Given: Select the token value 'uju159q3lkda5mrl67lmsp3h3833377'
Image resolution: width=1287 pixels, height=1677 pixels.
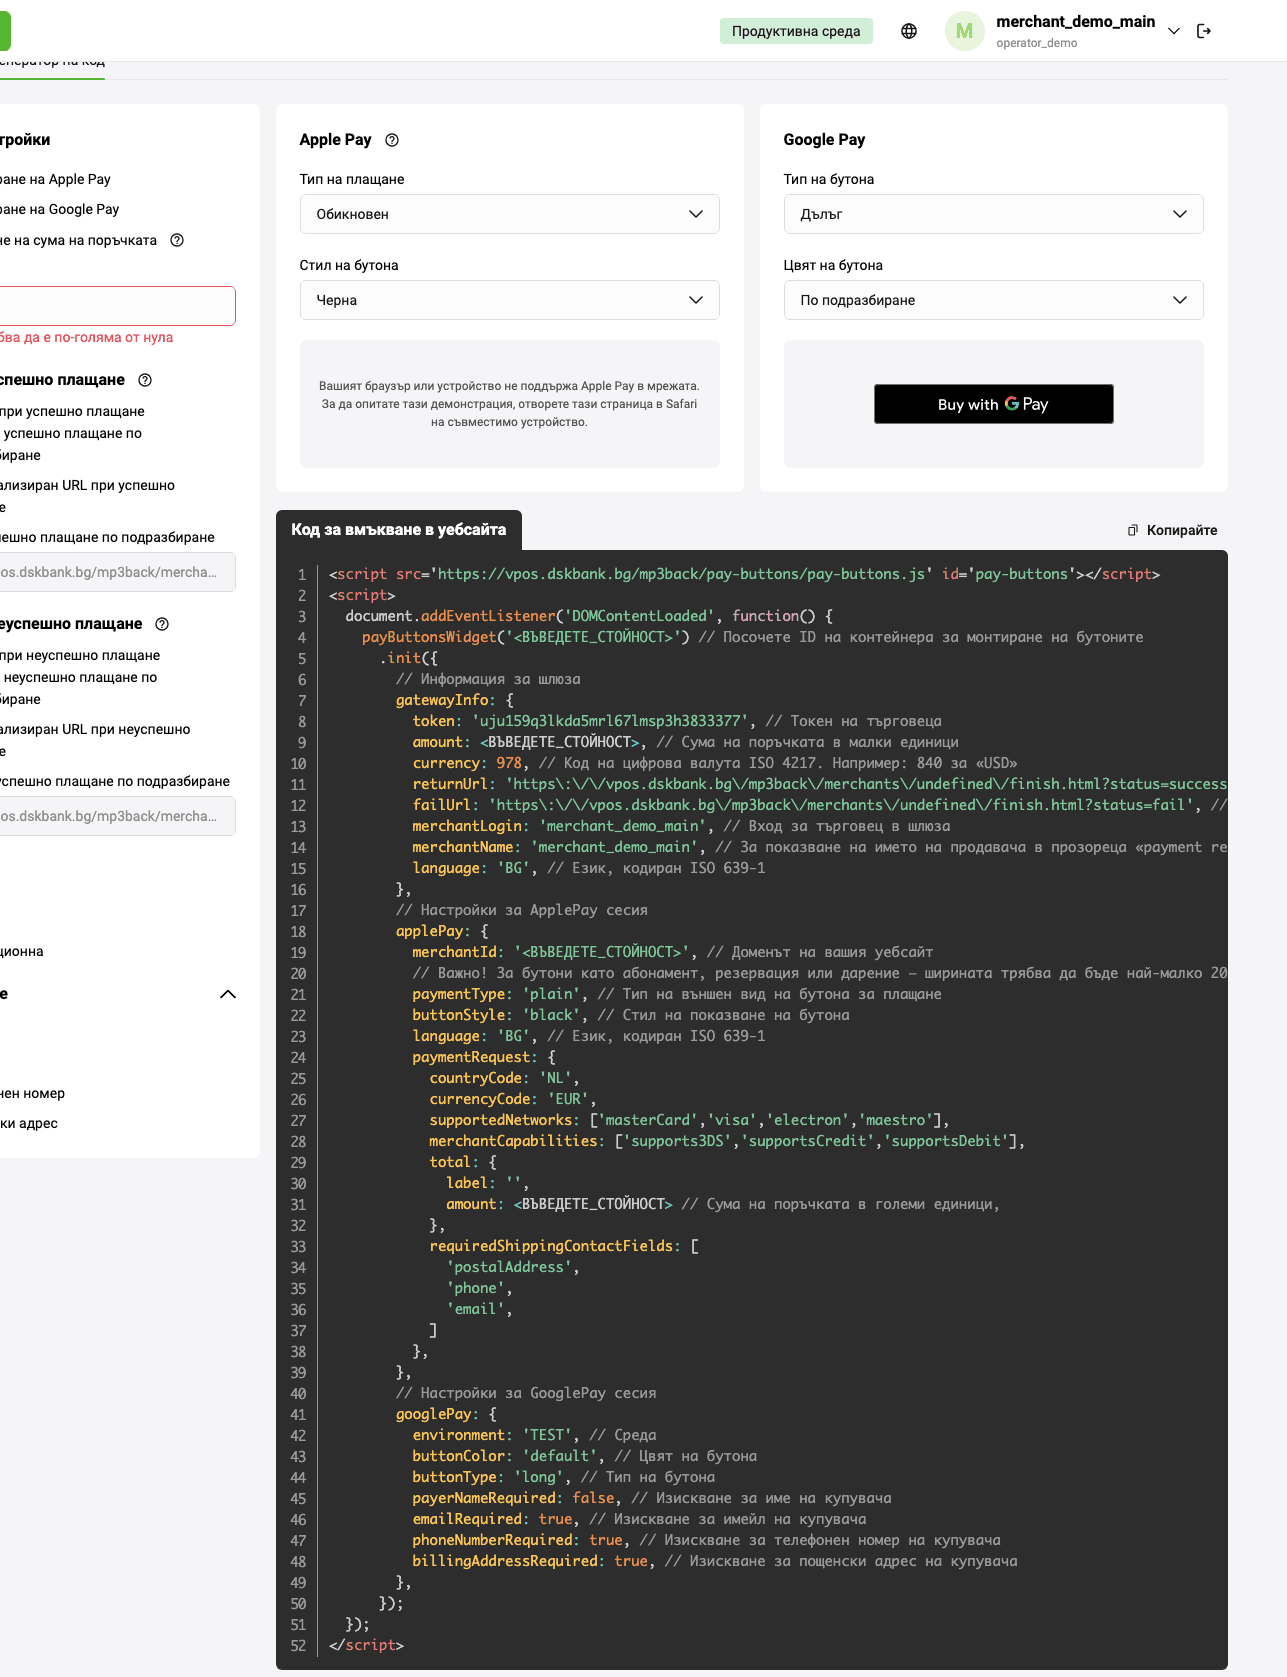Looking at the screenshot, I should (x=610, y=721).
